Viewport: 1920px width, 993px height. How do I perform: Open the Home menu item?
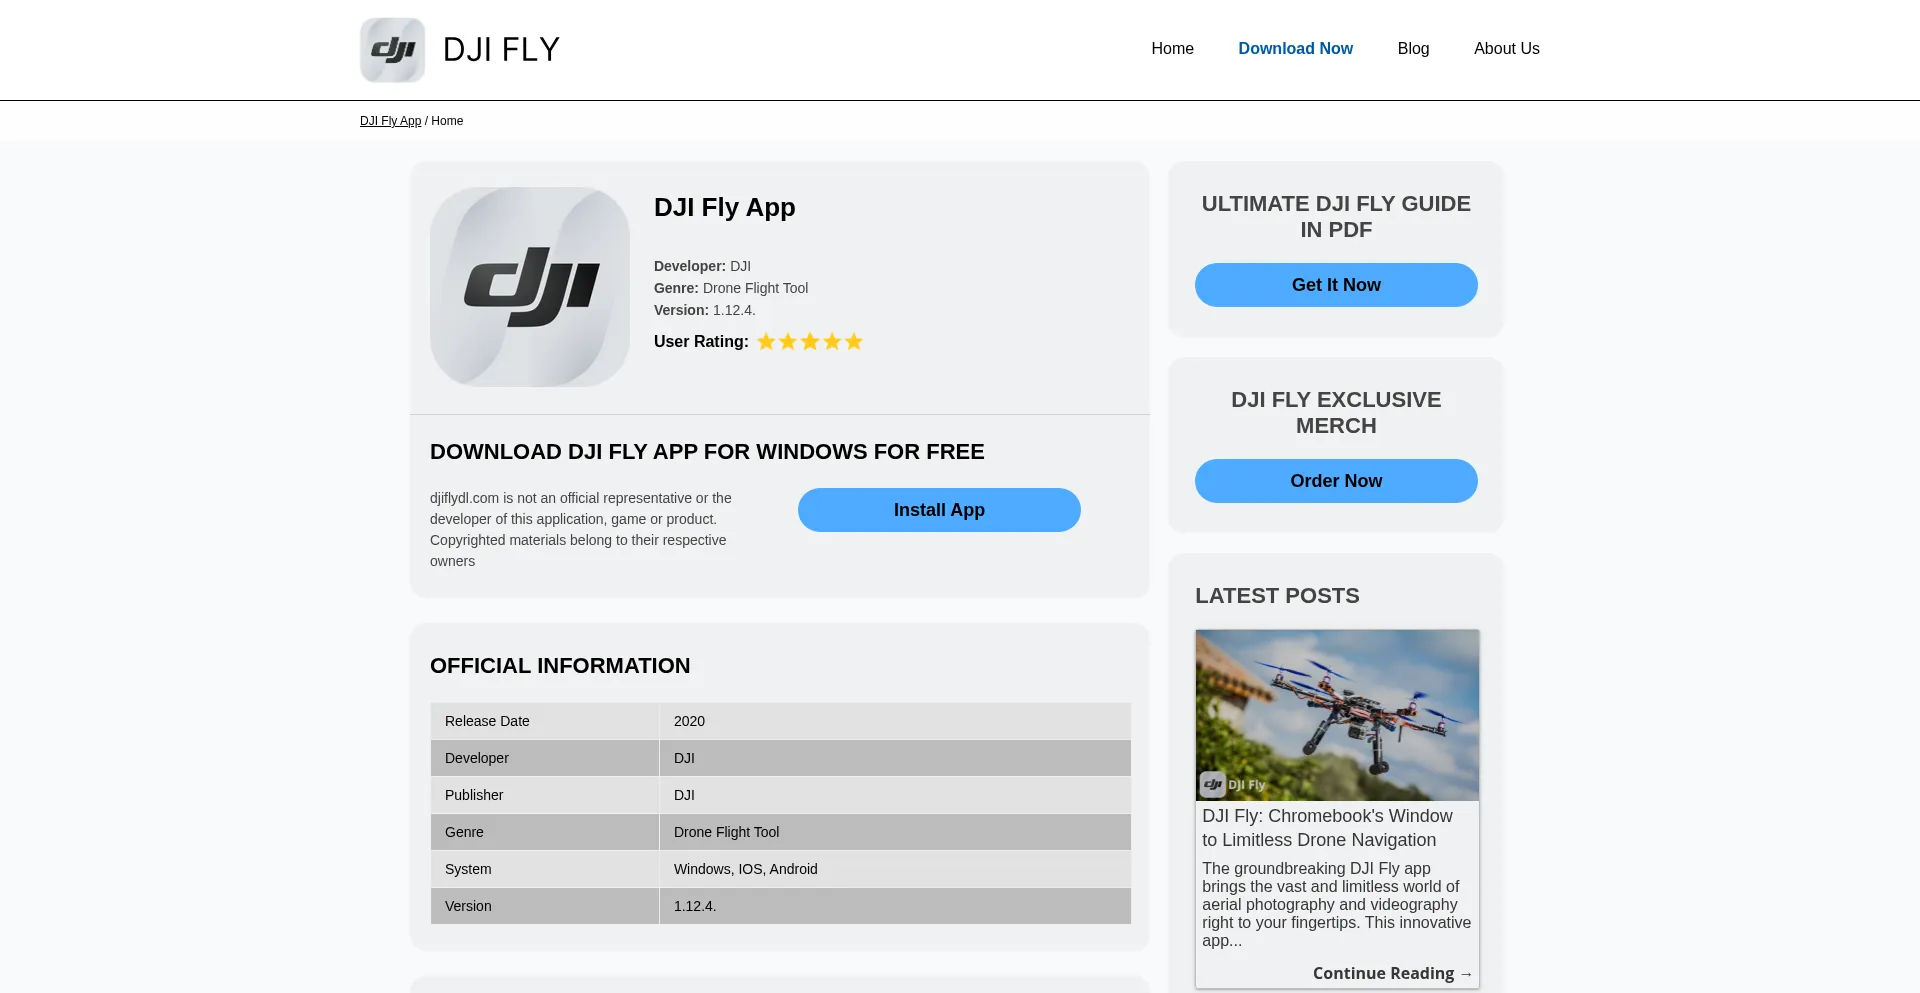pos(1172,48)
